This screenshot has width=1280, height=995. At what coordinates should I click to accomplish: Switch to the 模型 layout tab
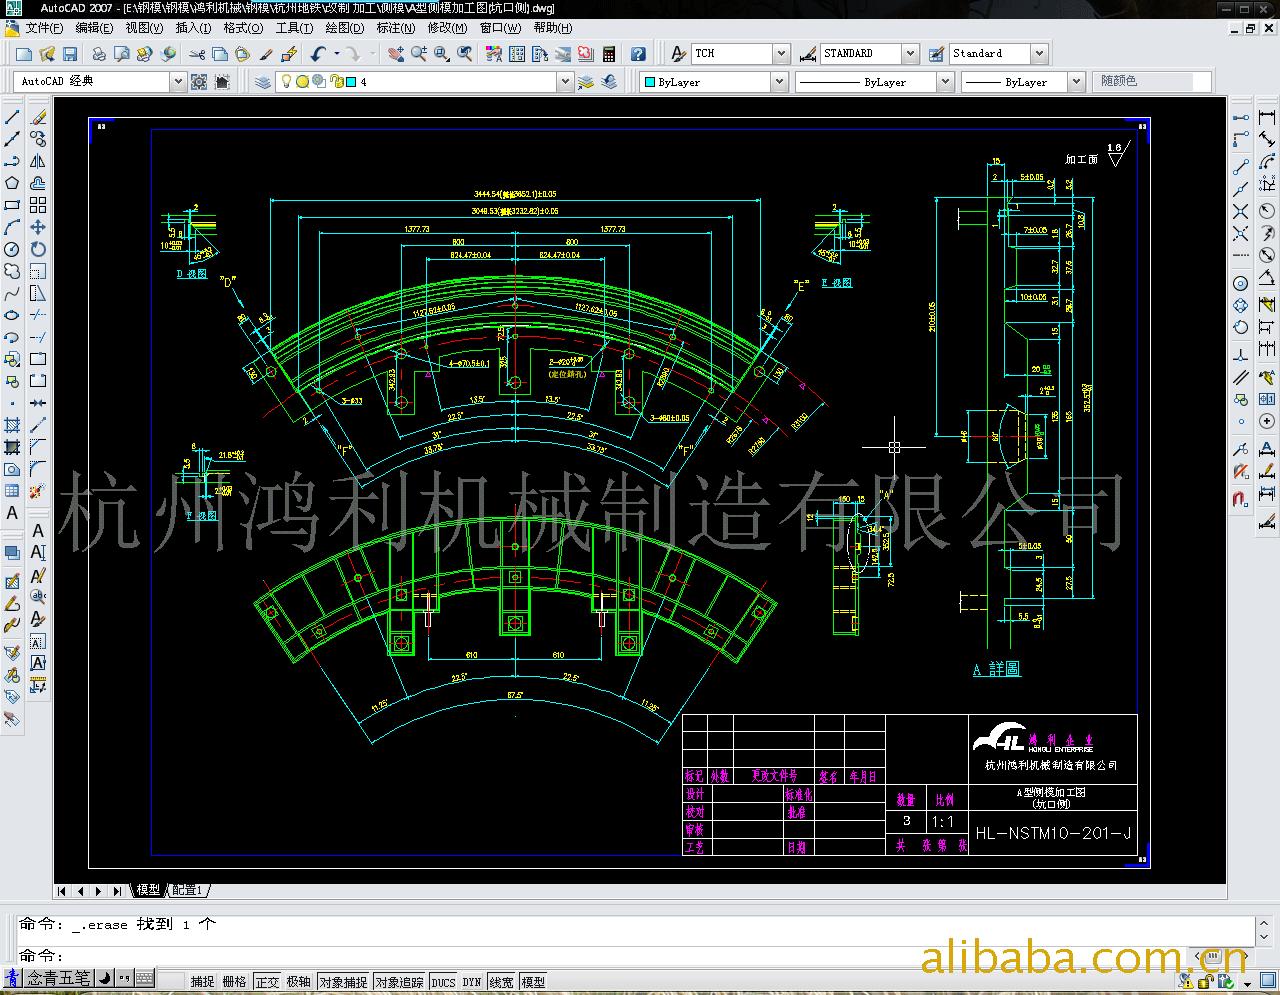pyautogui.click(x=148, y=890)
